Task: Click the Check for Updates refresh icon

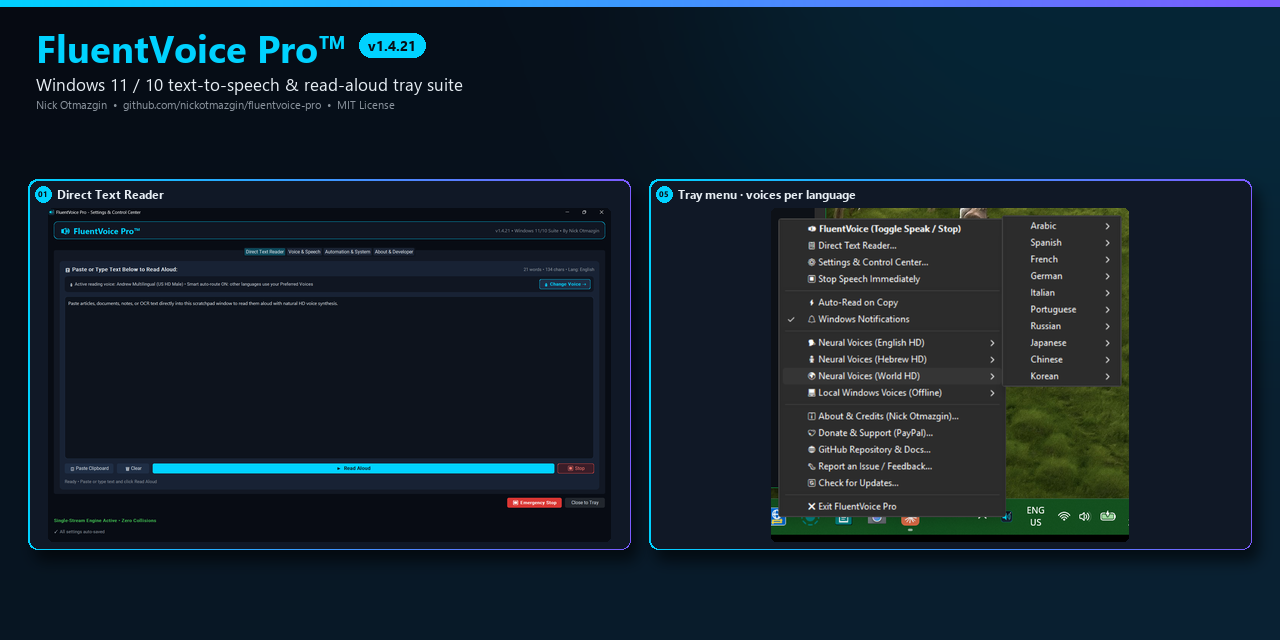Action: (812, 483)
